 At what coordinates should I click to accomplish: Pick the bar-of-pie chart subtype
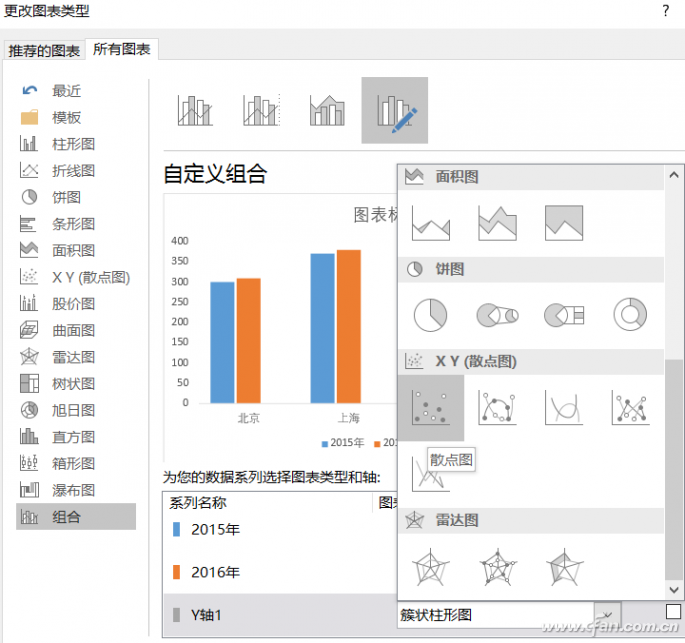click(x=564, y=315)
